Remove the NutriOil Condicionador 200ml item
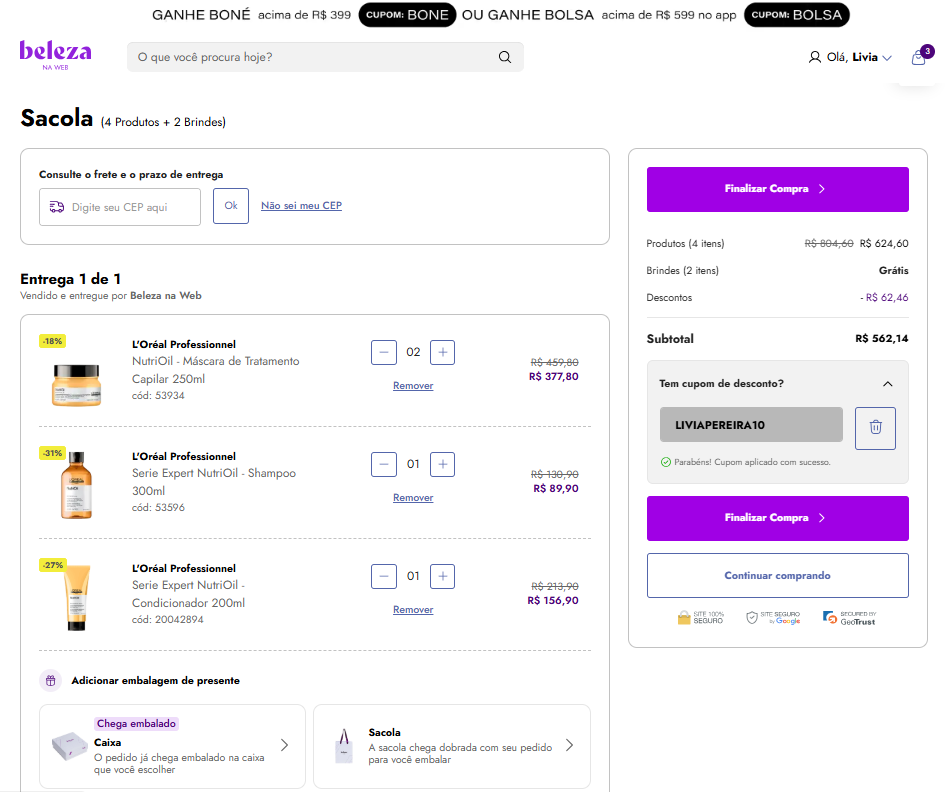The height and width of the screenshot is (792, 948). tap(413, 609)
